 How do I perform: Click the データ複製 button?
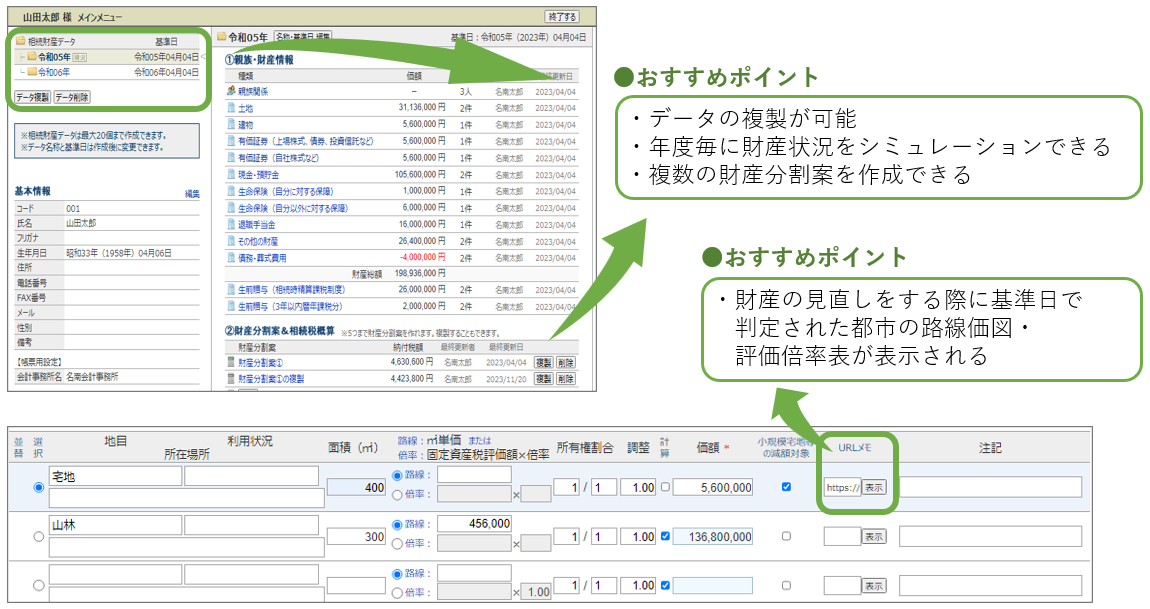pos(32,97)
